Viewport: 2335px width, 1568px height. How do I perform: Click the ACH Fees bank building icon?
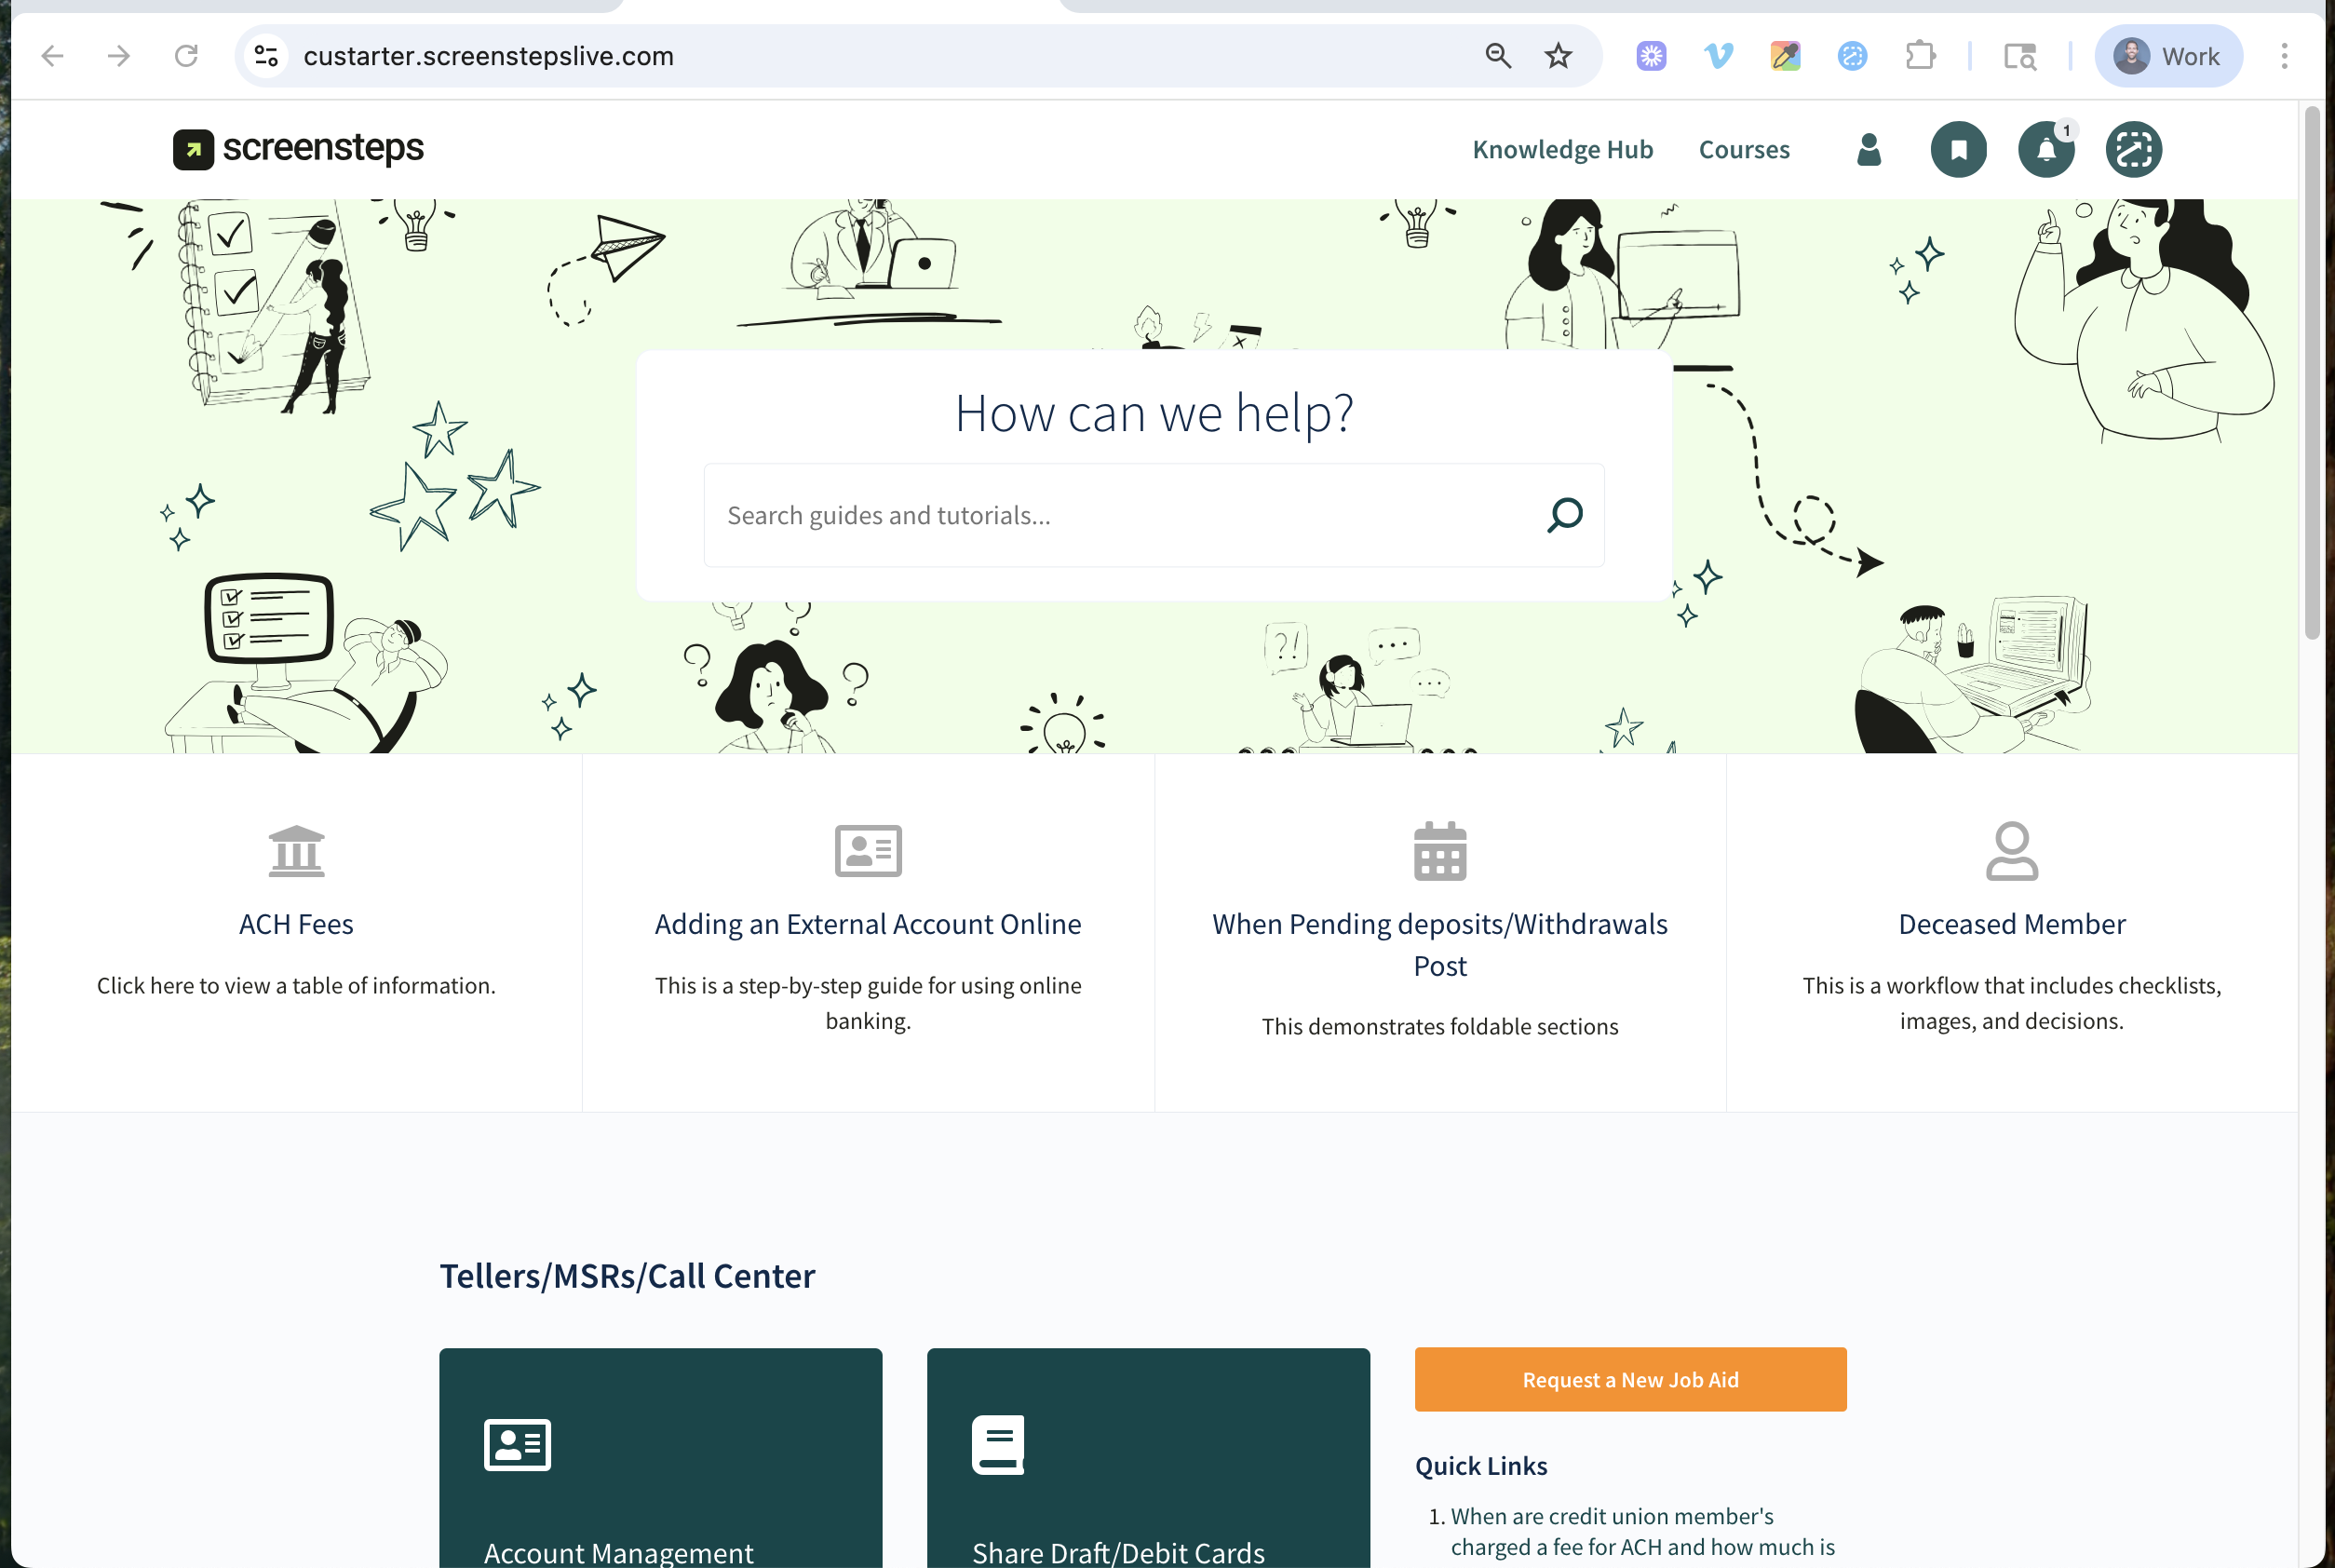click(296, 851)
